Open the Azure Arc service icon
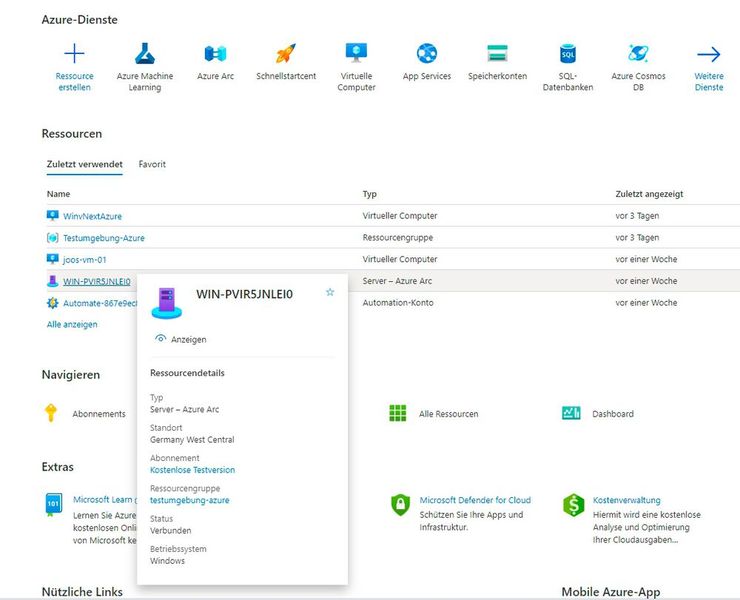The width and height of the screenshot is (740, 600). click(x=215, y=53)
